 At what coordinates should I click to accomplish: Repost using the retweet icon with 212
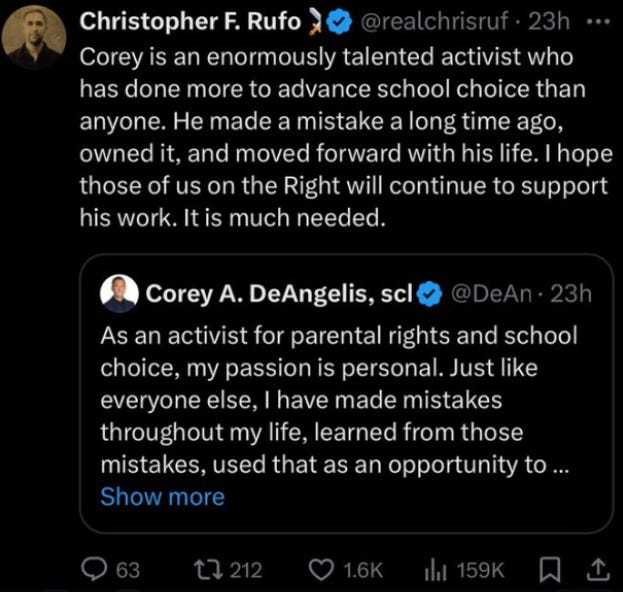tap(207, 570)
